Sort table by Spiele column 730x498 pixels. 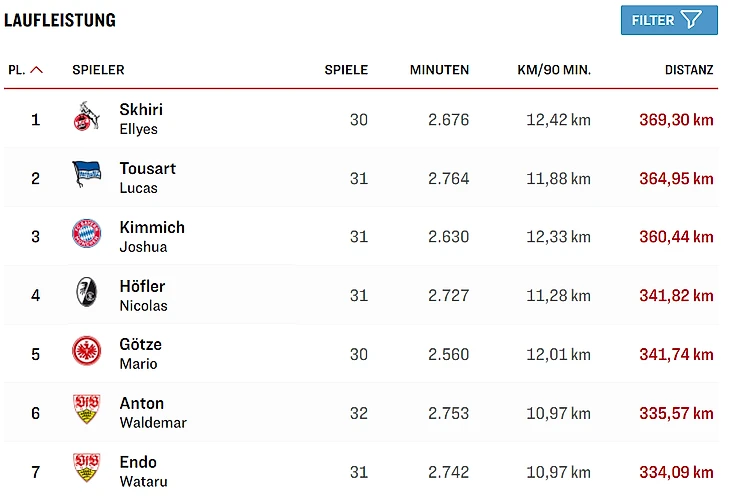coord(346,70)
